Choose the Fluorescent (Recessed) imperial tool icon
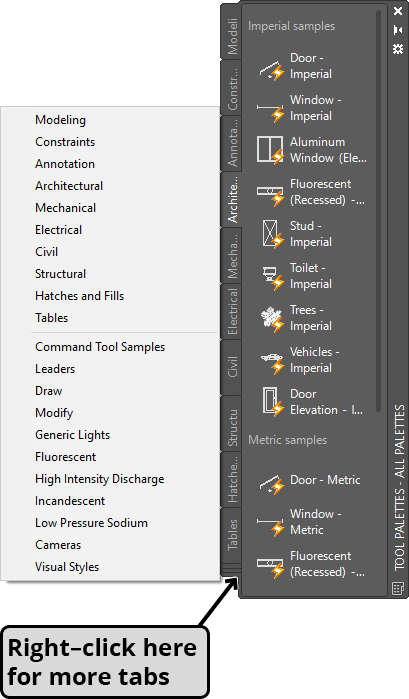The width and height of the screenshot is (409, 699). tap(271, 195)
